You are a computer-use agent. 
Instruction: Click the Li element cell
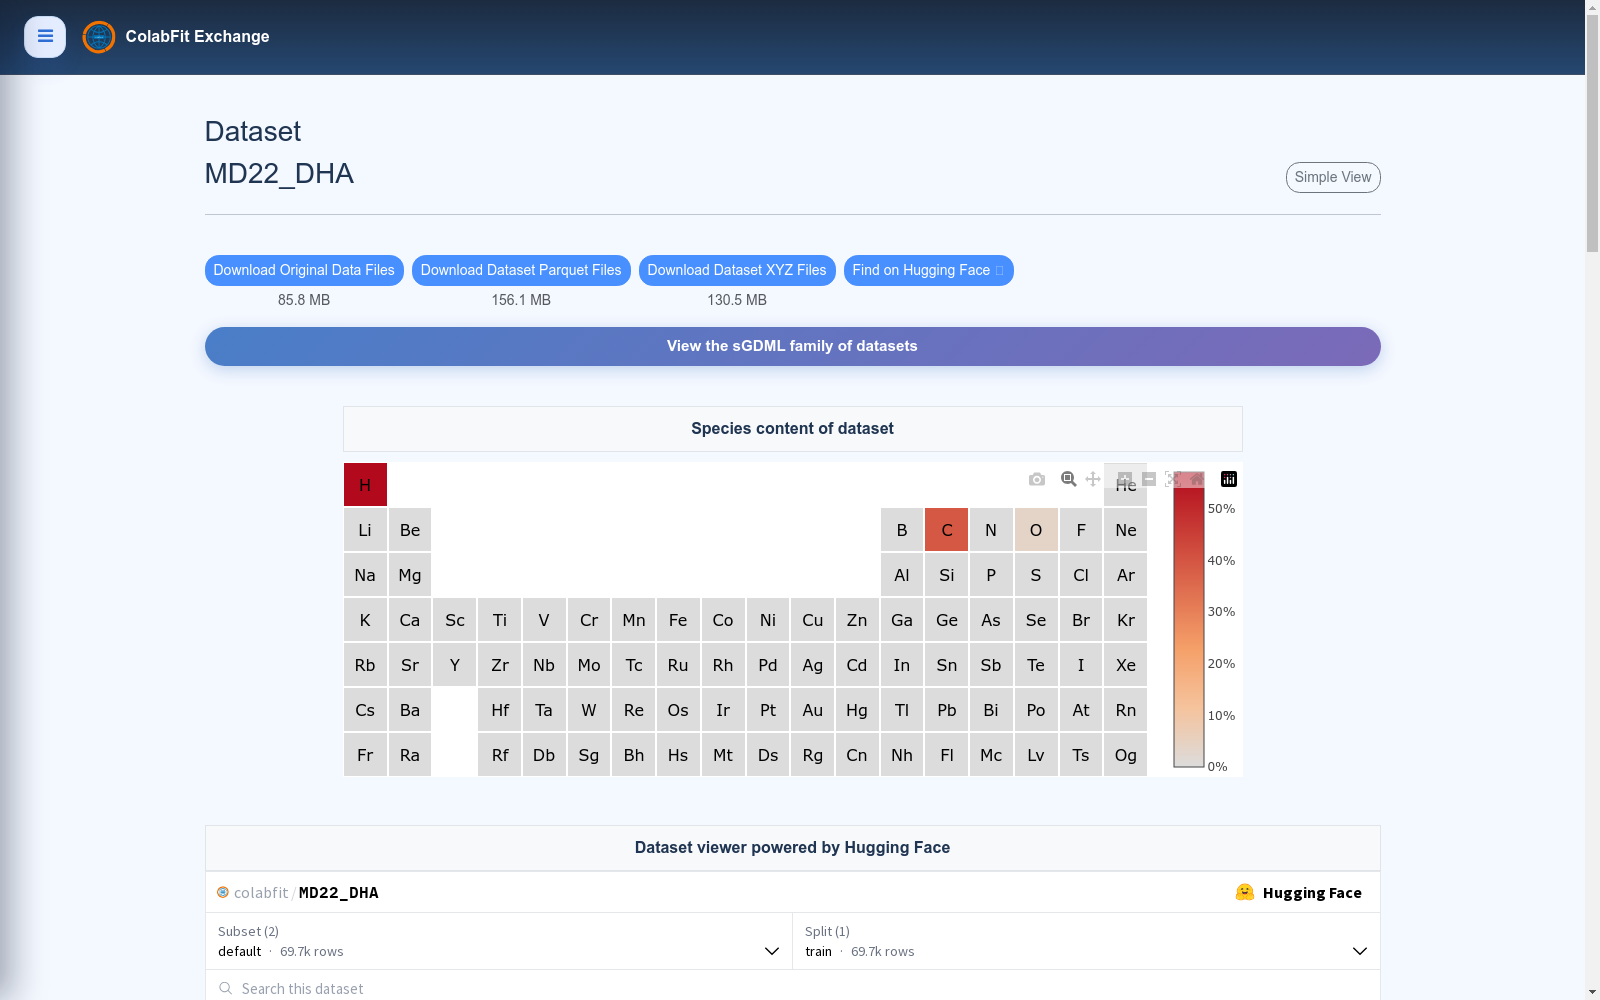(x=365, y=530)
